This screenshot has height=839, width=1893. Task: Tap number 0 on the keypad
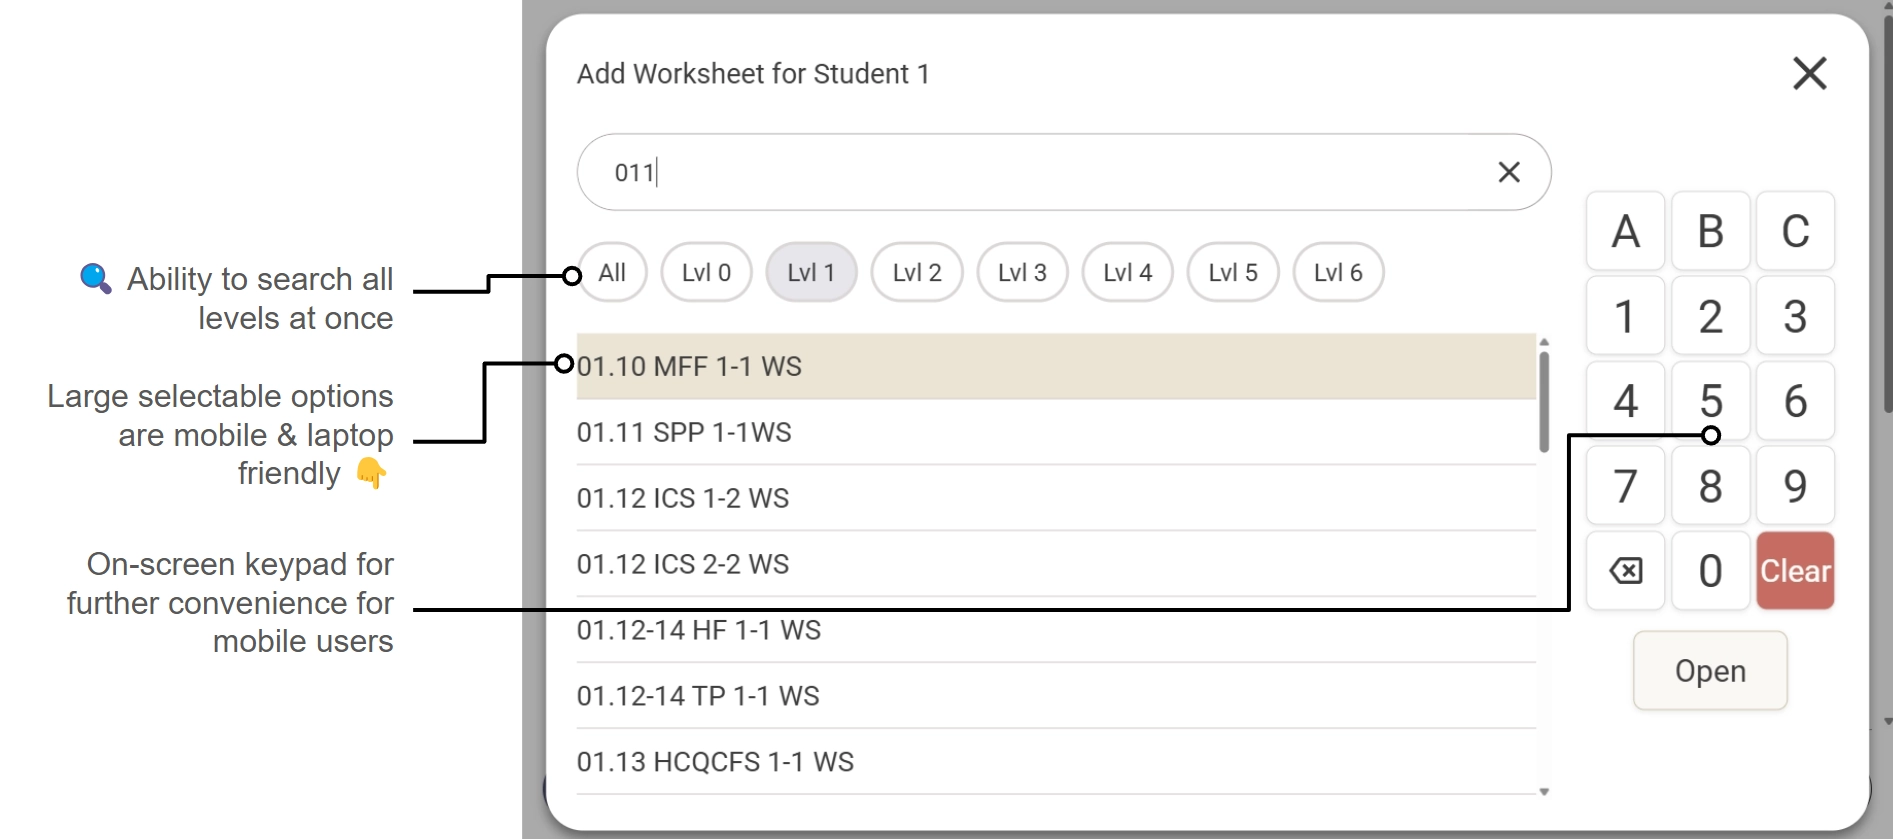pyautogui.click(x=1711, y=571)
